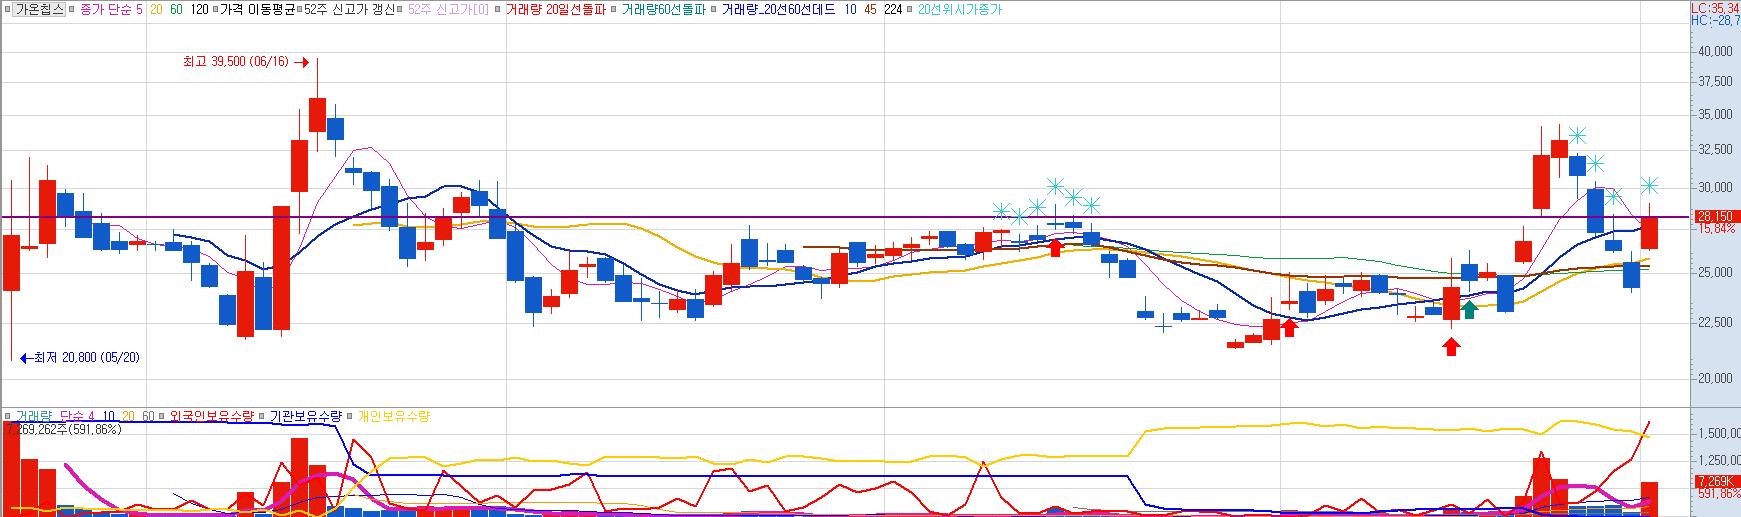1741x517 pixels.
Task: Toggle the 거래량 20일선돌파 indicator square
Action: 498,9
